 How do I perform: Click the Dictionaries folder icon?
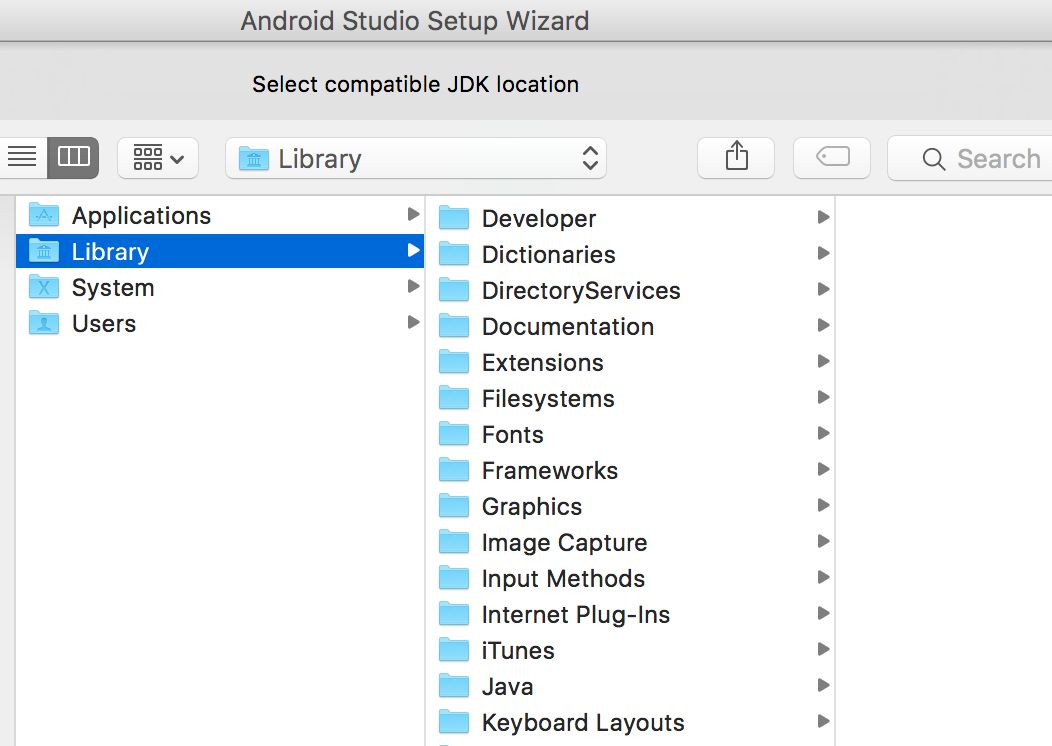(x=454, y=254)
